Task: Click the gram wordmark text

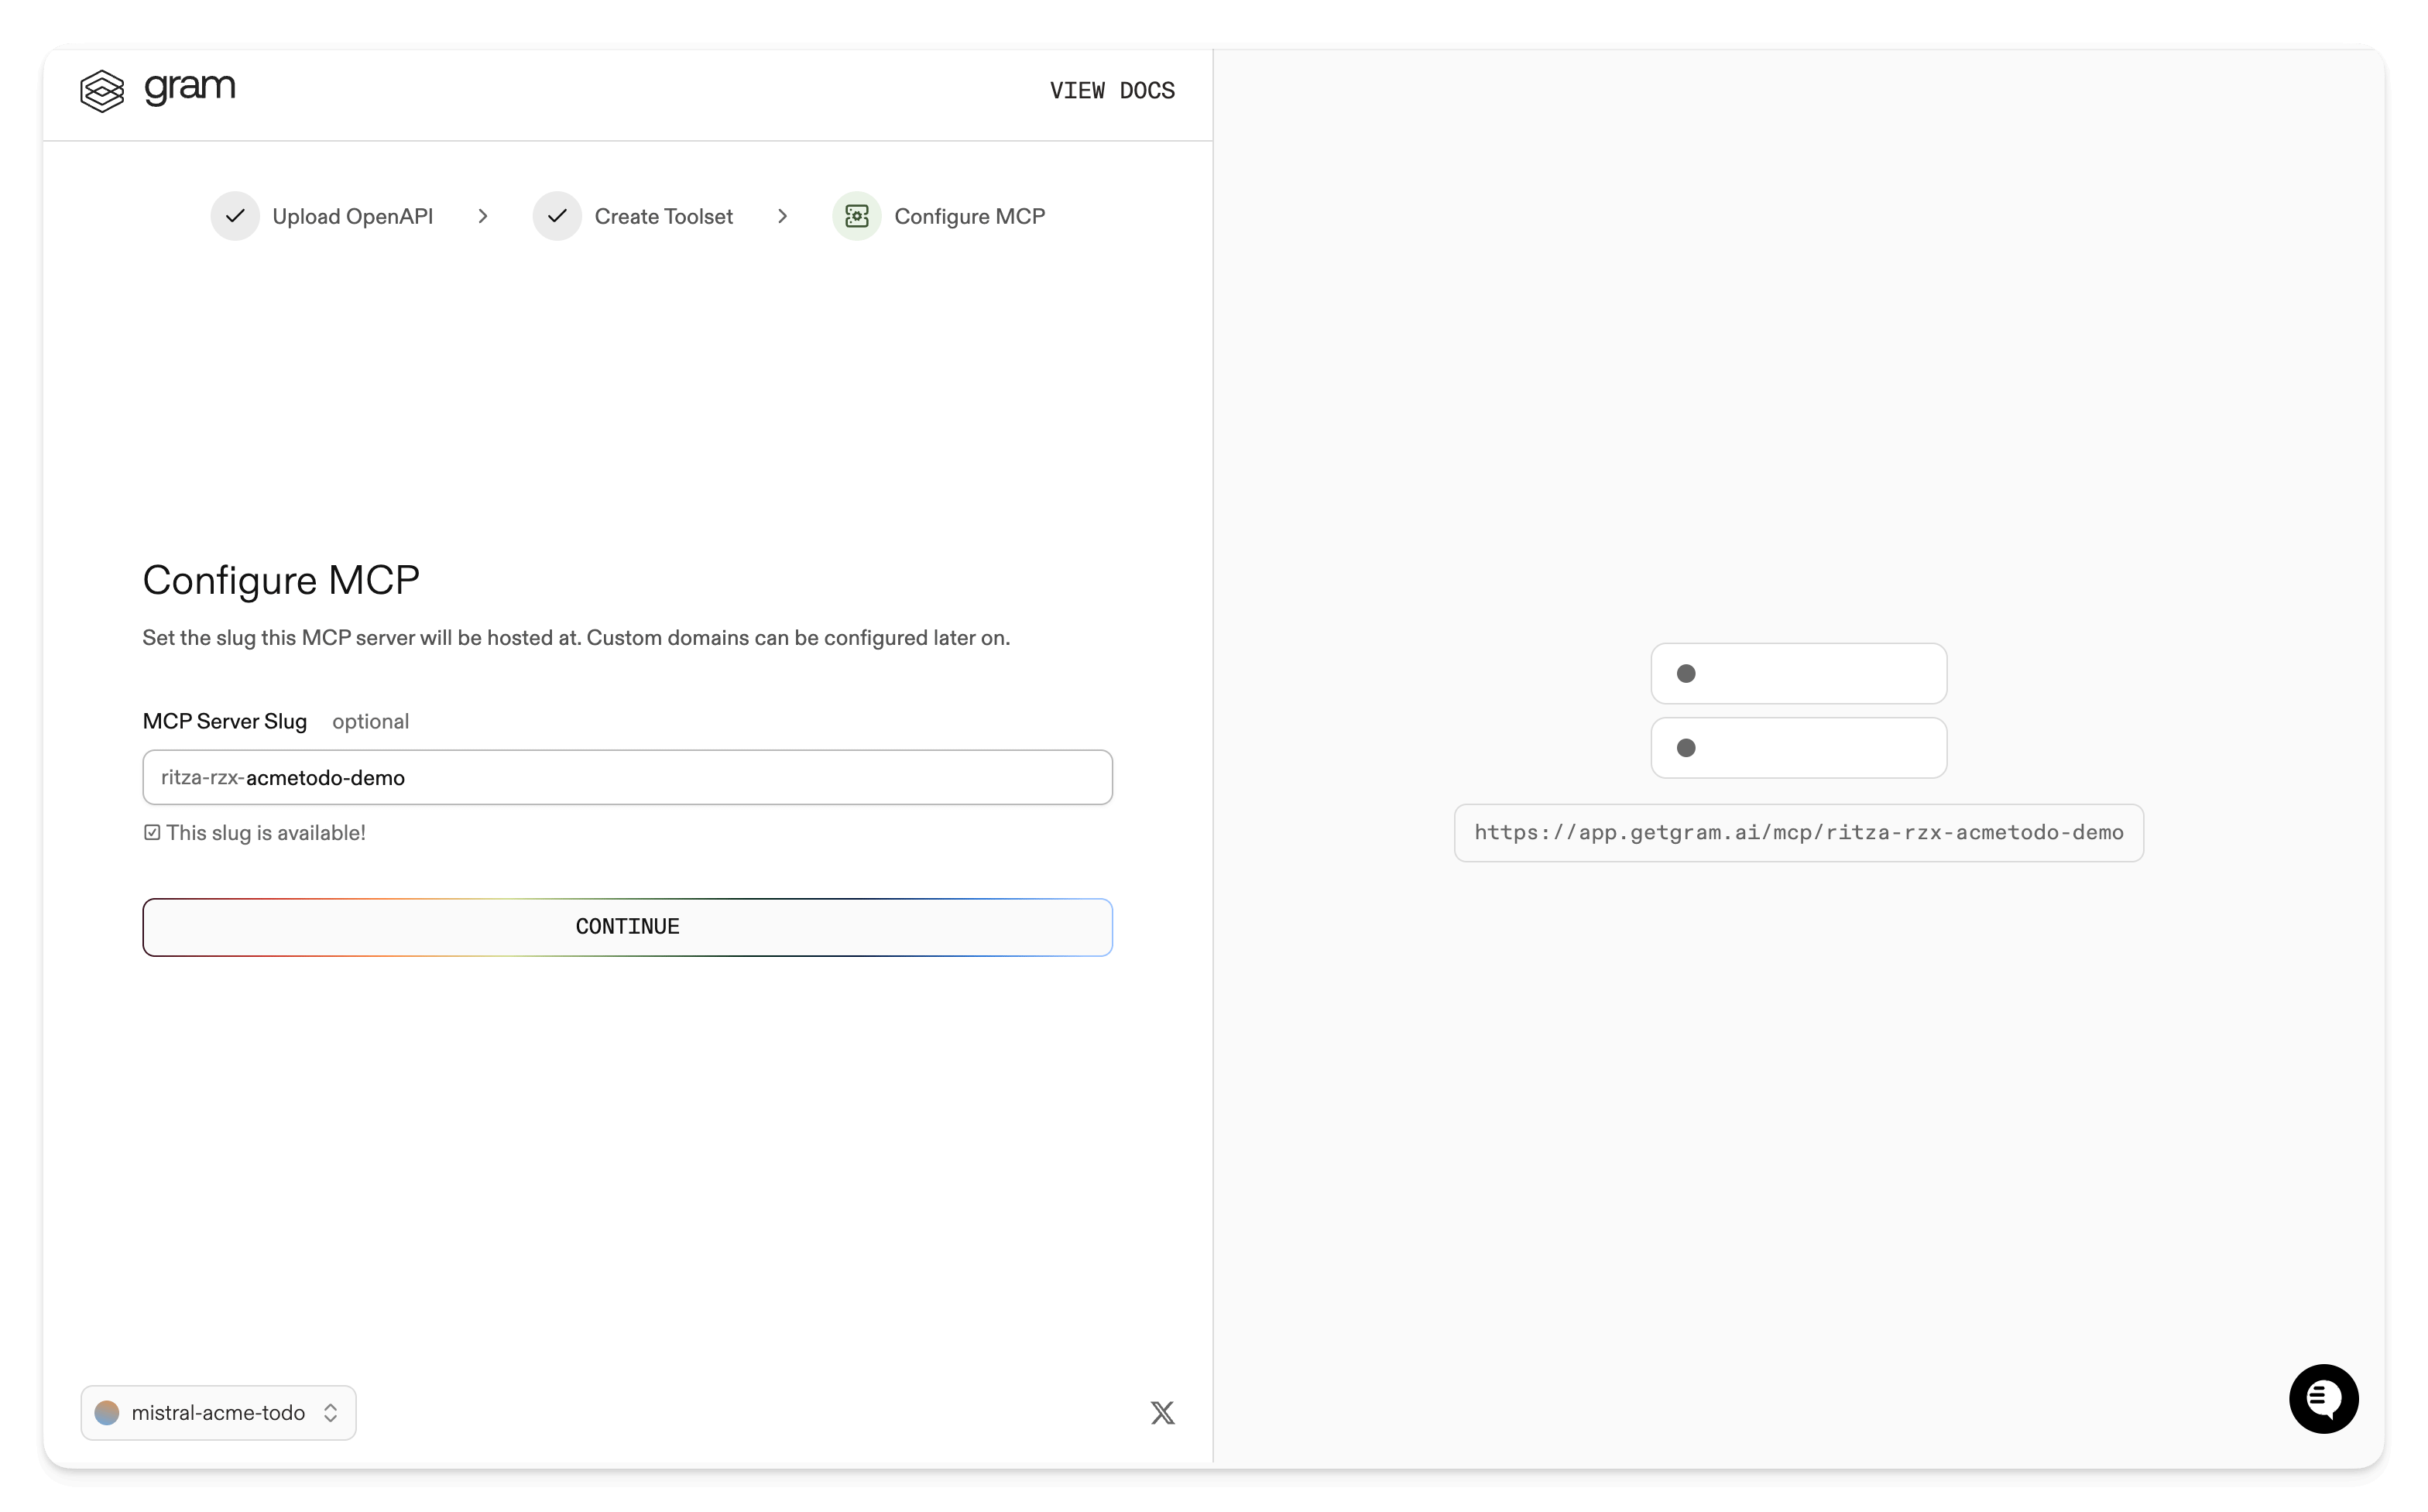Action: (x=190, y=88)
